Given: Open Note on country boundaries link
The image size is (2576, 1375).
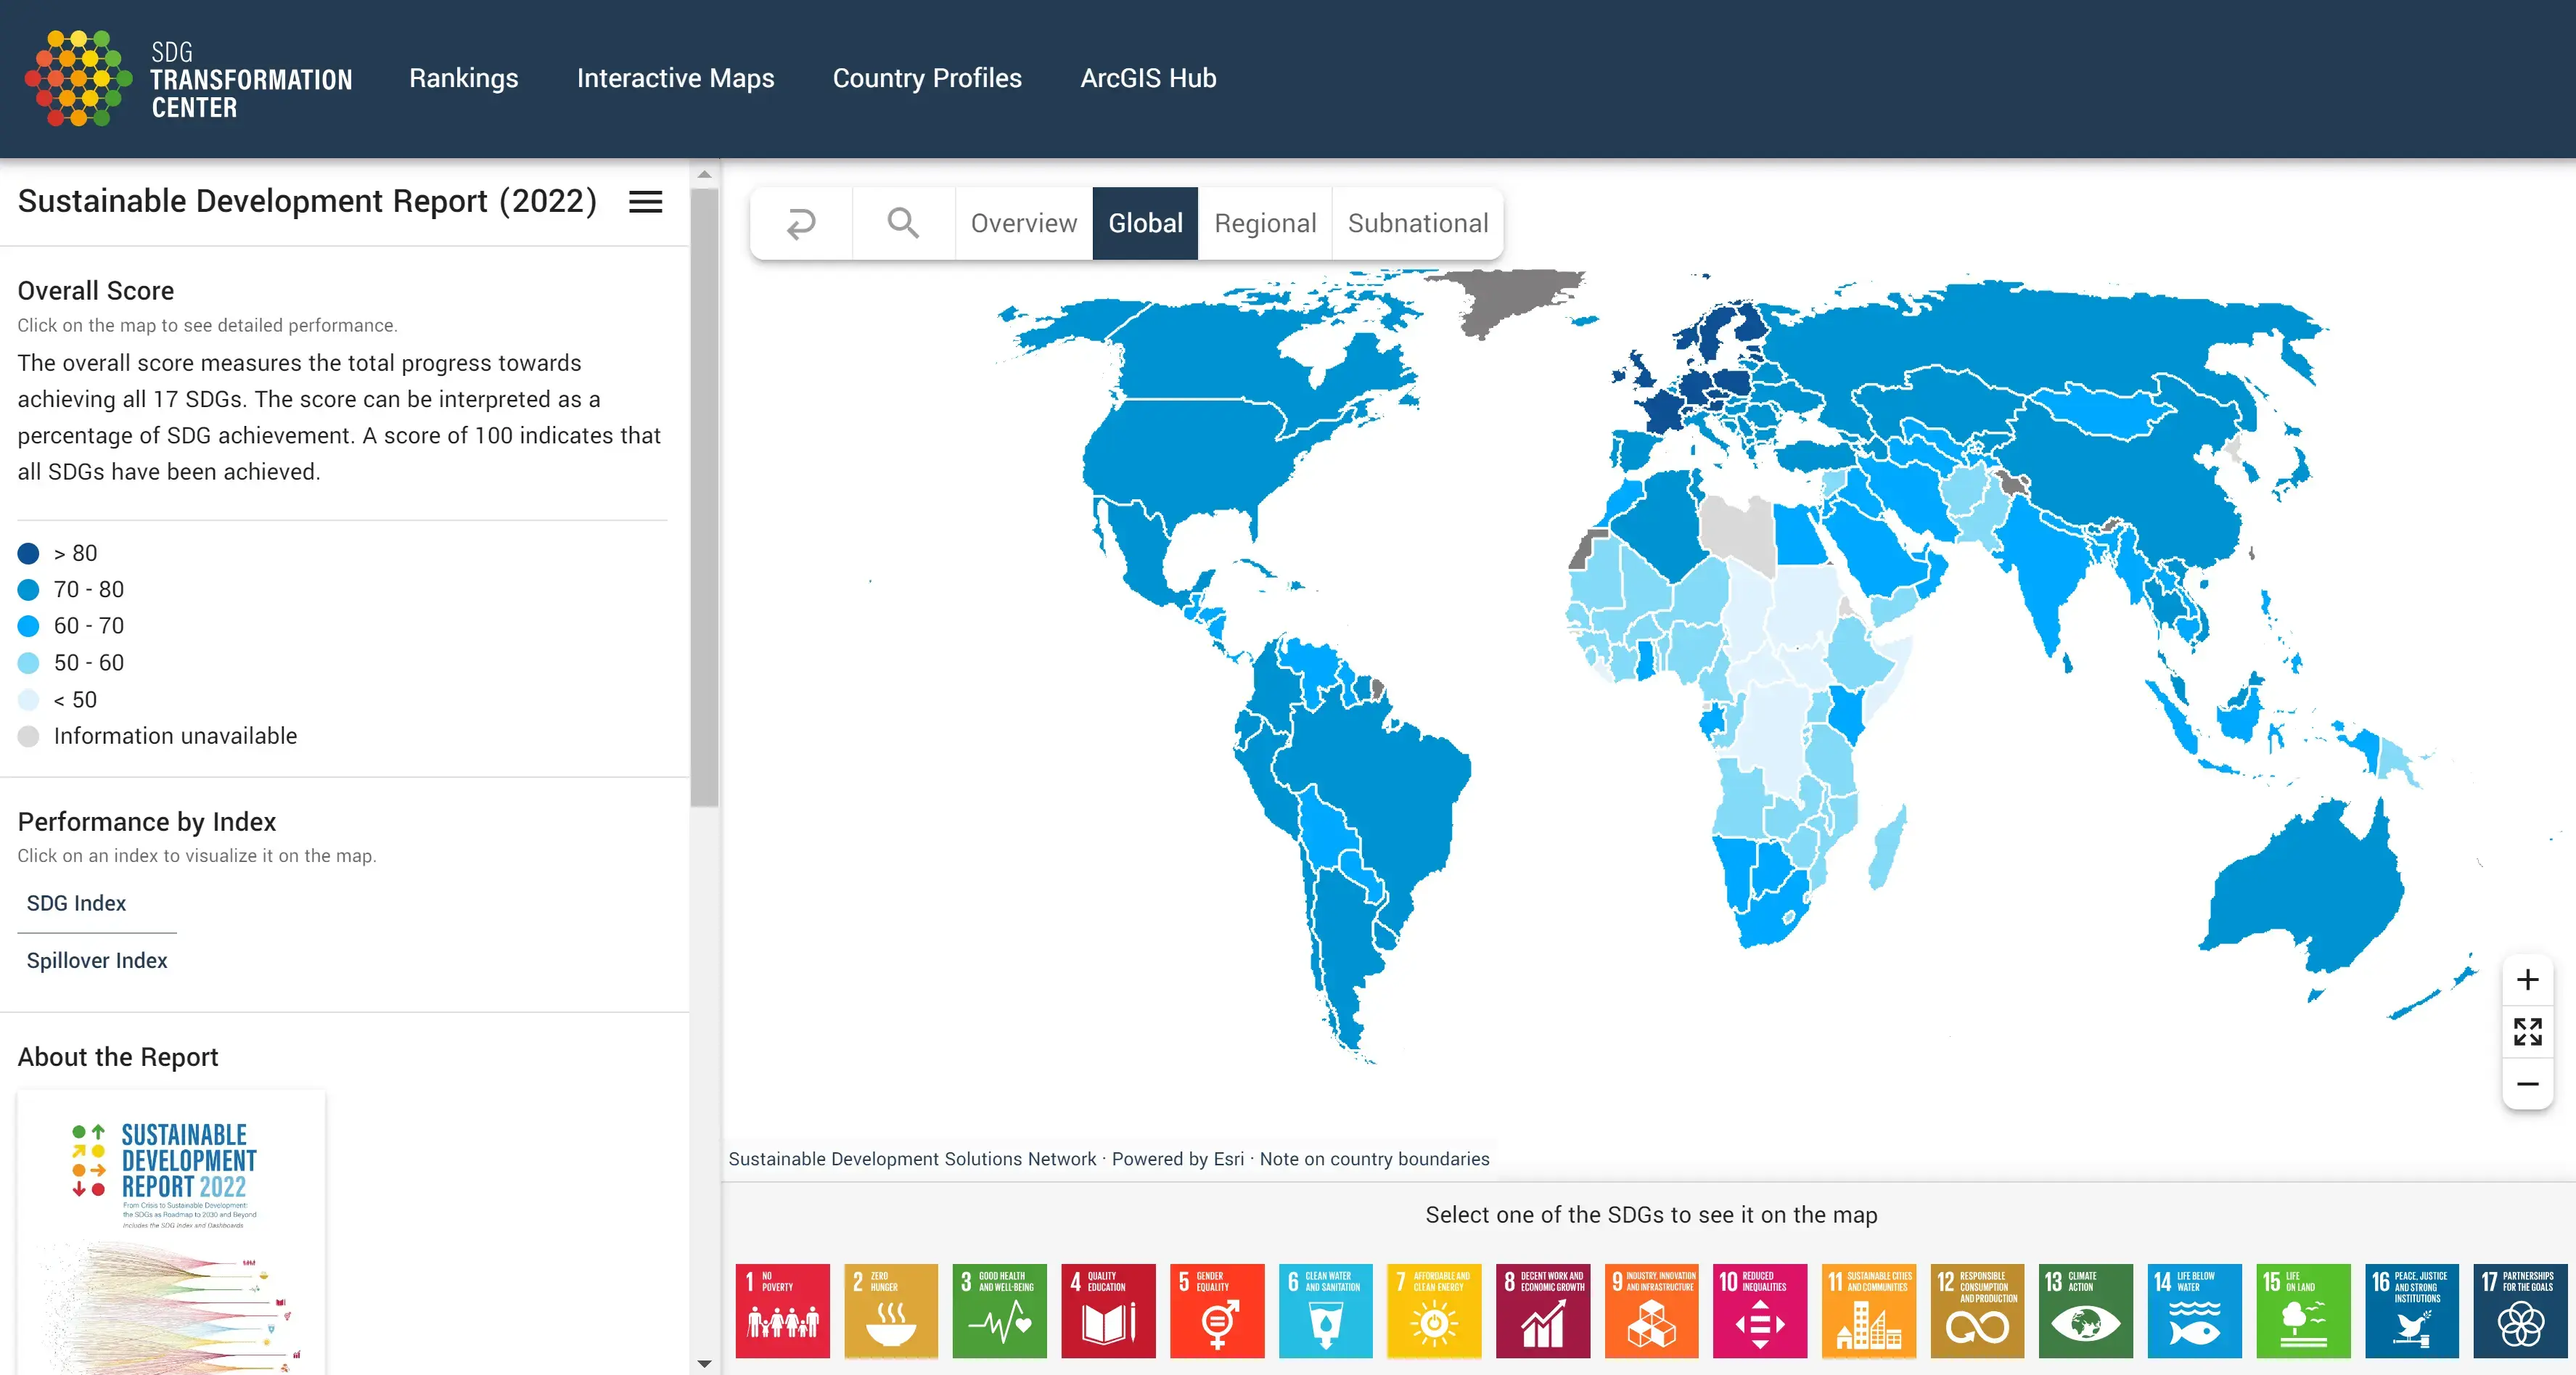Looking at the screenshot, I should (x=1374, y=1159).
